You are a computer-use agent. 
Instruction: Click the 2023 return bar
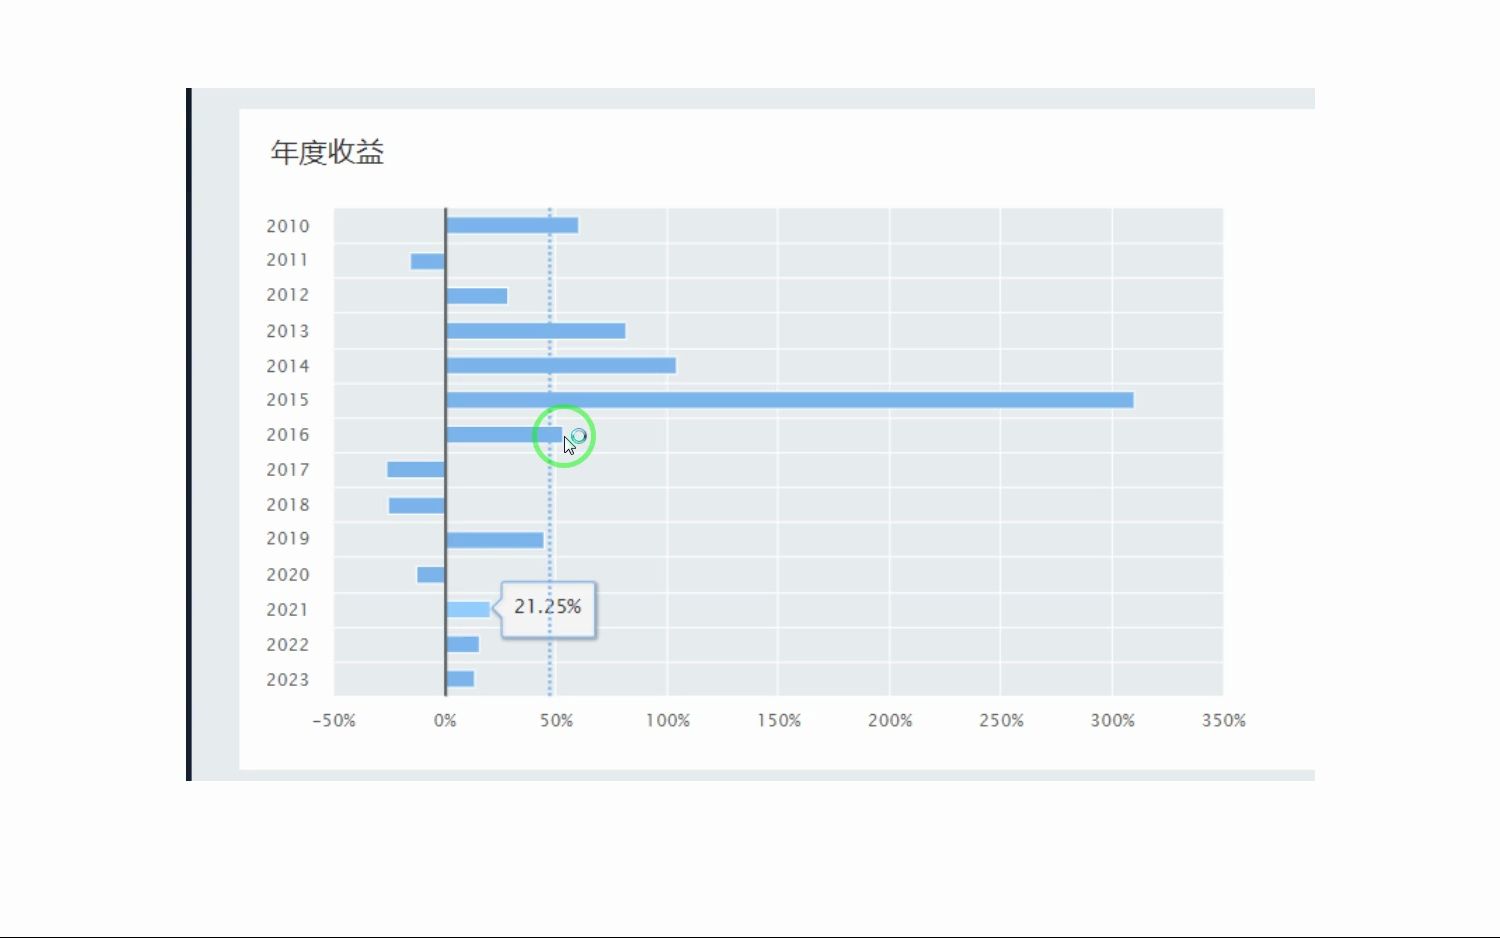[x=460, y=679]
